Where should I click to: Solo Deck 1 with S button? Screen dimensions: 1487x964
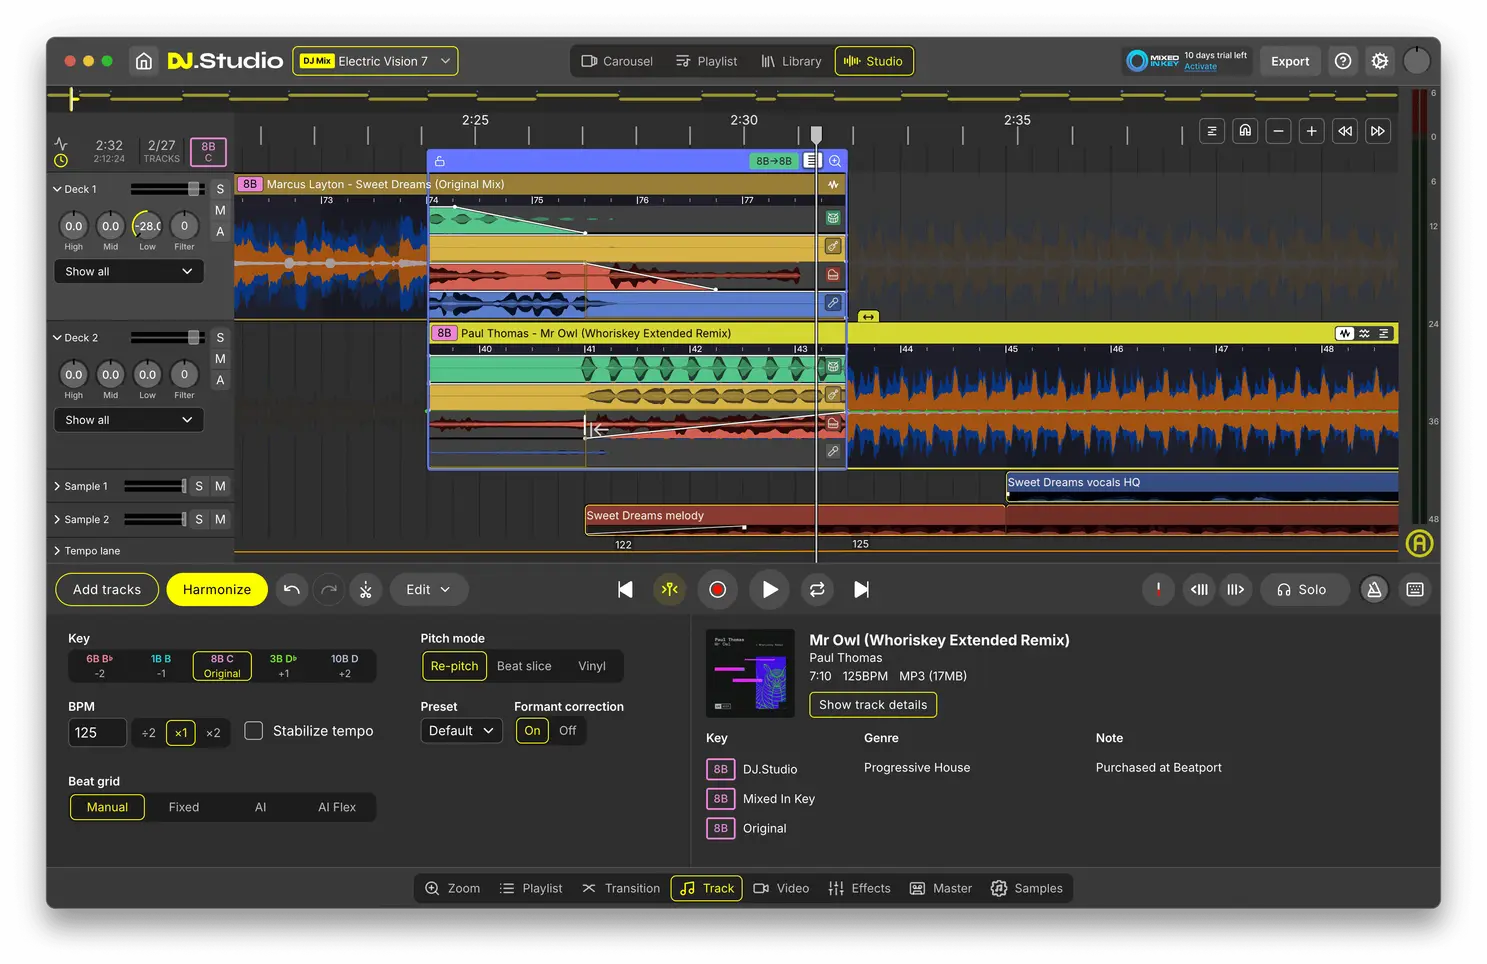(220, 189)
